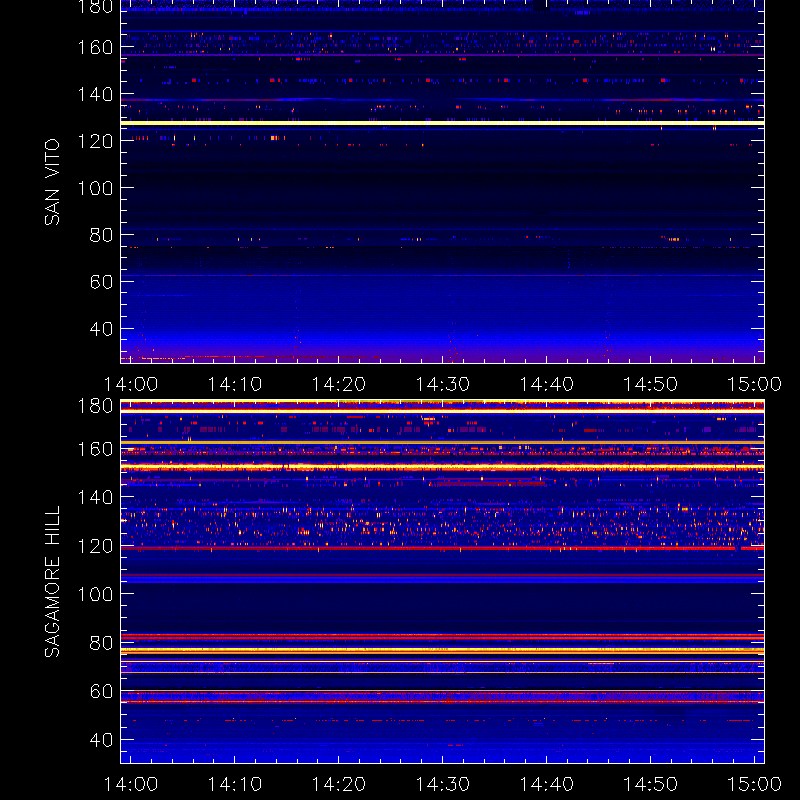Select the 100 tick label on San Vito plot

click(x=95, y=188)
